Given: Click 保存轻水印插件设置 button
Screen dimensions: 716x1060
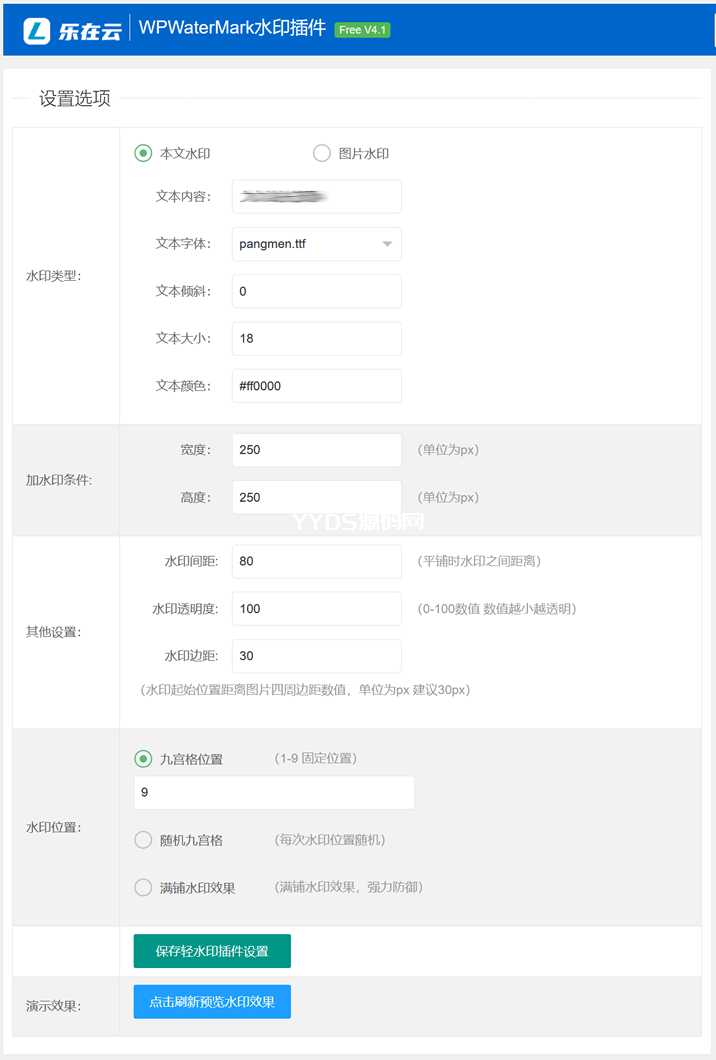Looking at the screenshot, I should coord(212,951).
